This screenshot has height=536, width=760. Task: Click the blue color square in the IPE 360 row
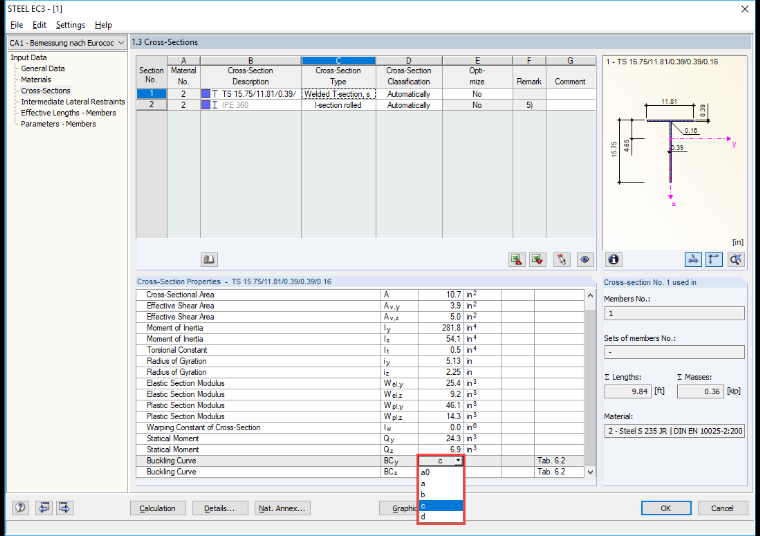tap(206, 105)
